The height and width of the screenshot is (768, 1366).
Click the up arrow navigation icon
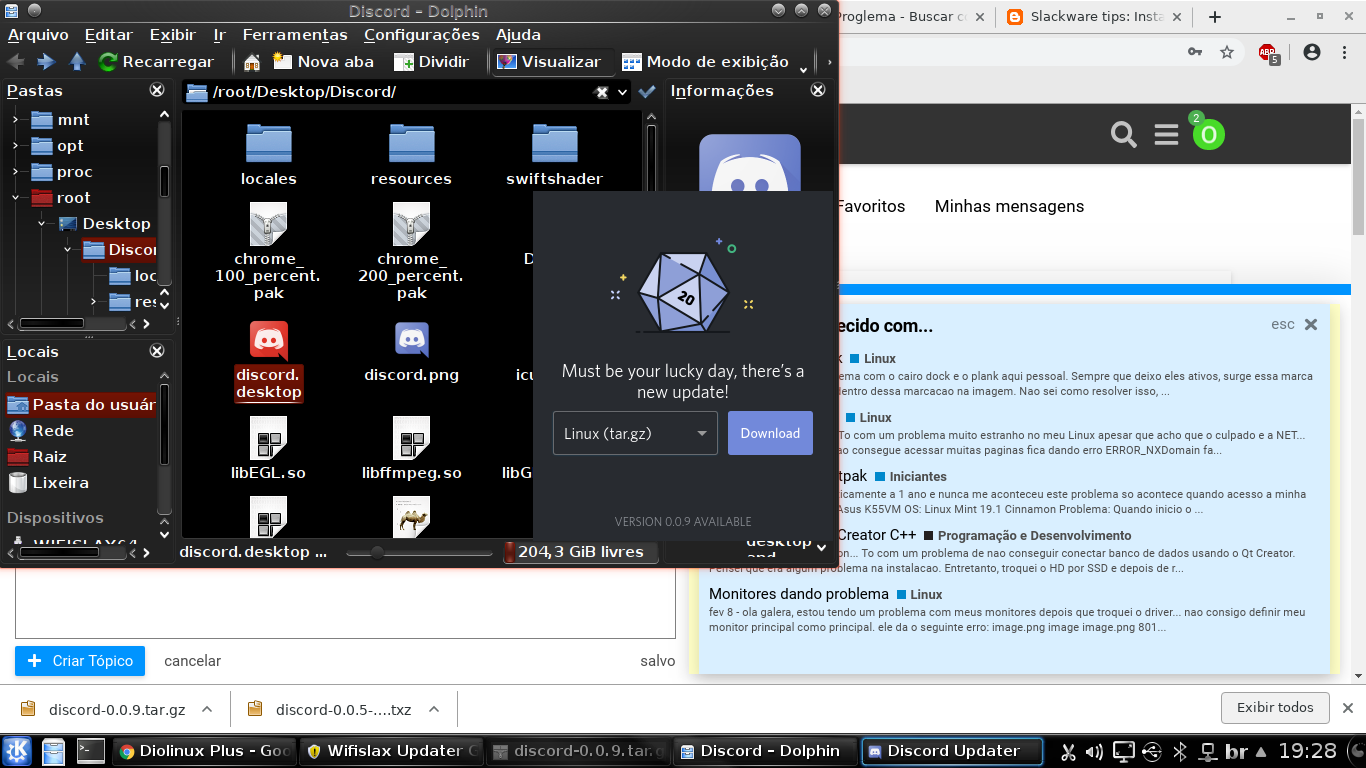(77, 62)
